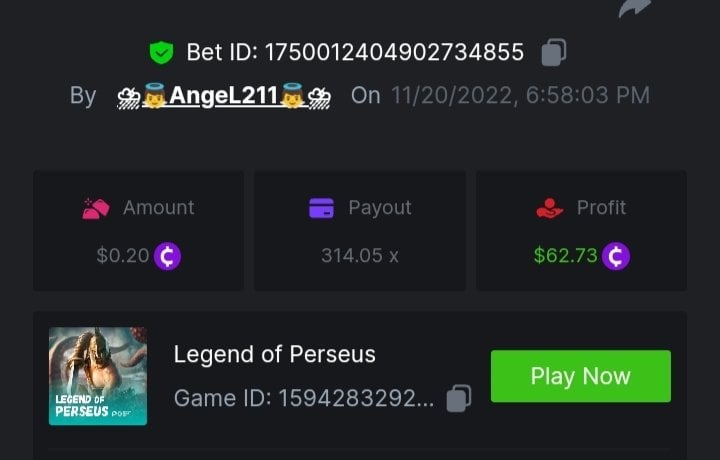The image size is (720, 460).
Task: Click the 314.05 x payout value
Action: coord(360,256)
